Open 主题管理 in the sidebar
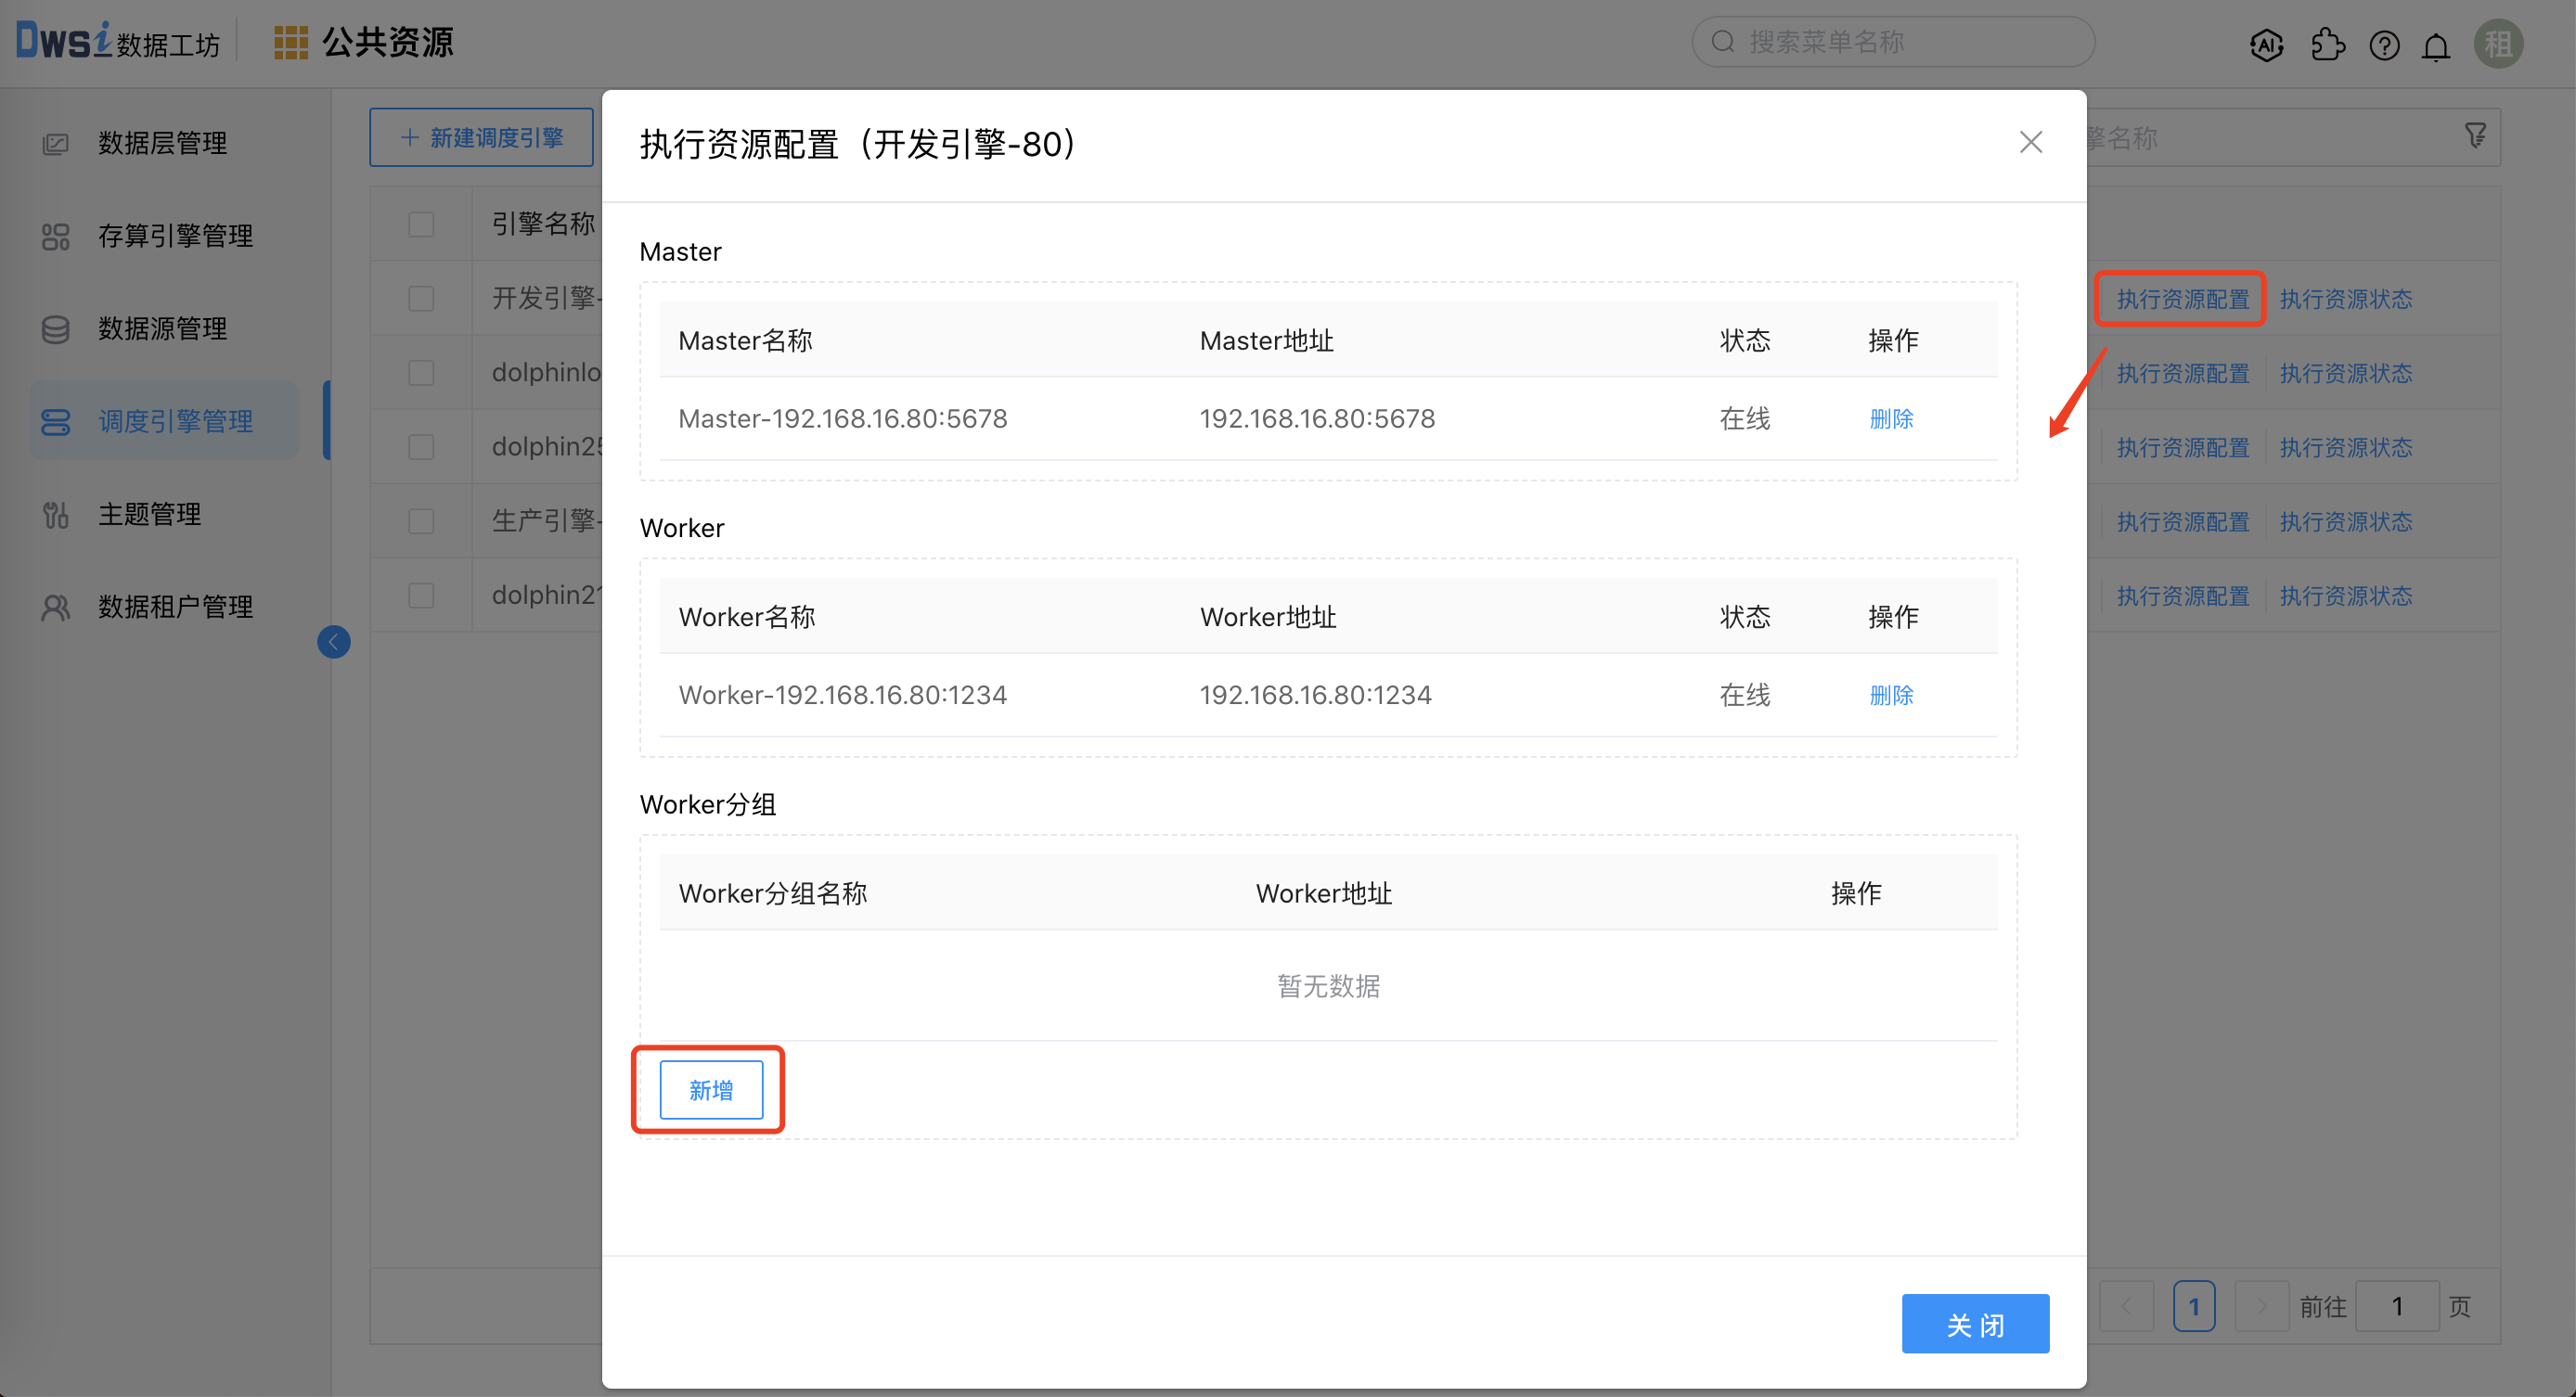 click(x=148, y=514)
